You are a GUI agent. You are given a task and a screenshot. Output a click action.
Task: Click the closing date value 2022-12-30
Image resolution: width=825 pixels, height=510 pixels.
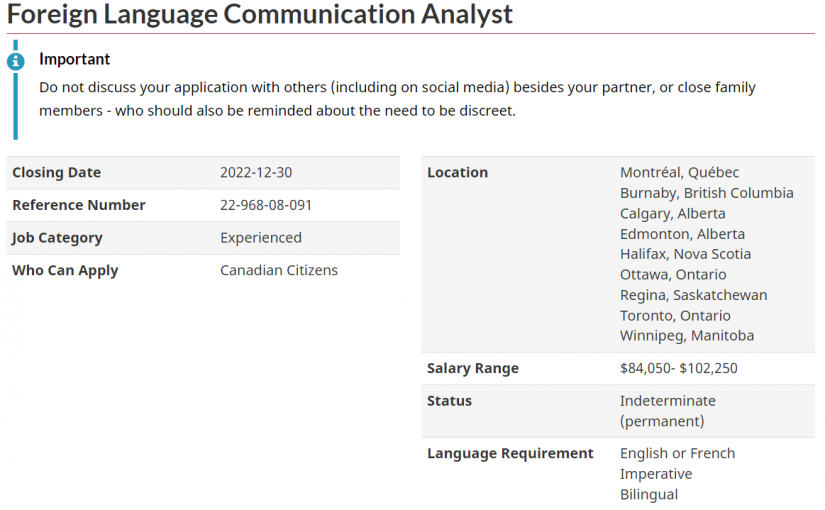pos(256,172)
